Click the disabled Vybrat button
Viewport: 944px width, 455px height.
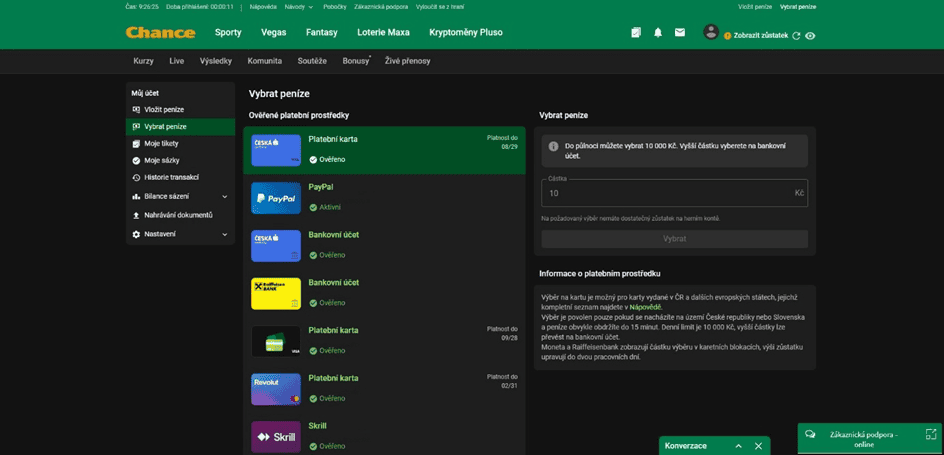[674, 239]
